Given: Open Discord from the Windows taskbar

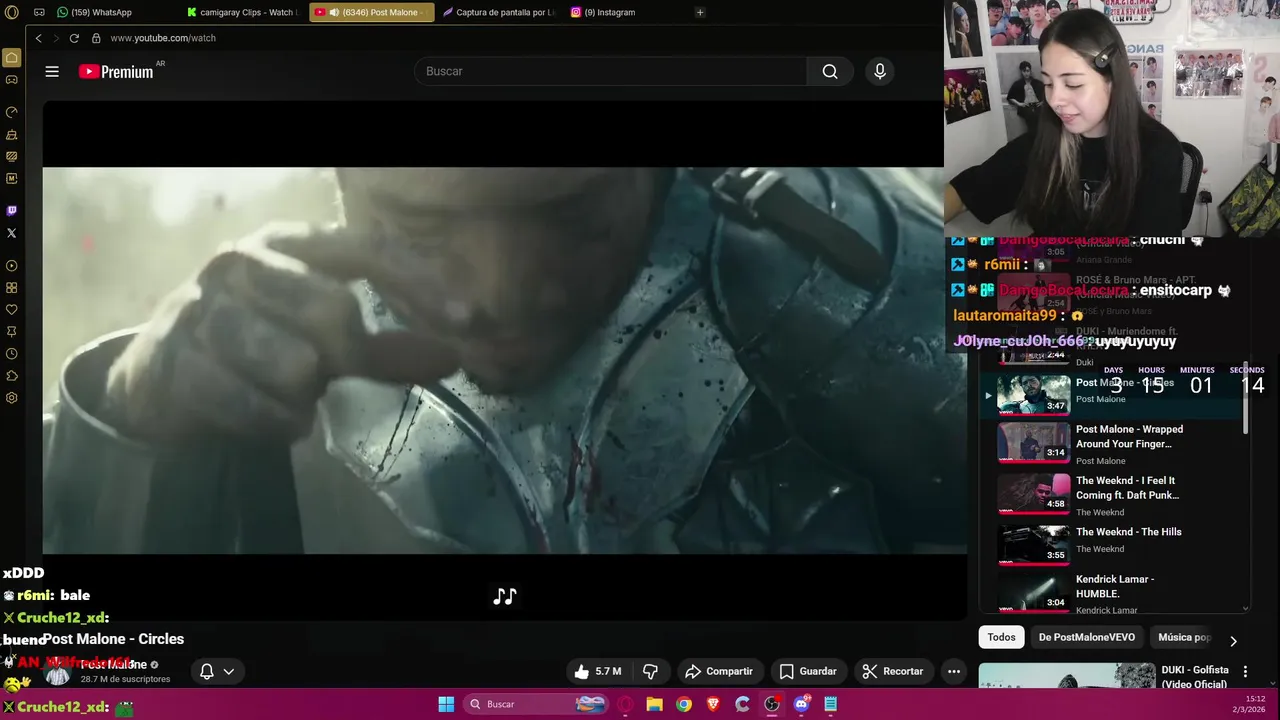Looking at the screenshot, I should point(801,704).
